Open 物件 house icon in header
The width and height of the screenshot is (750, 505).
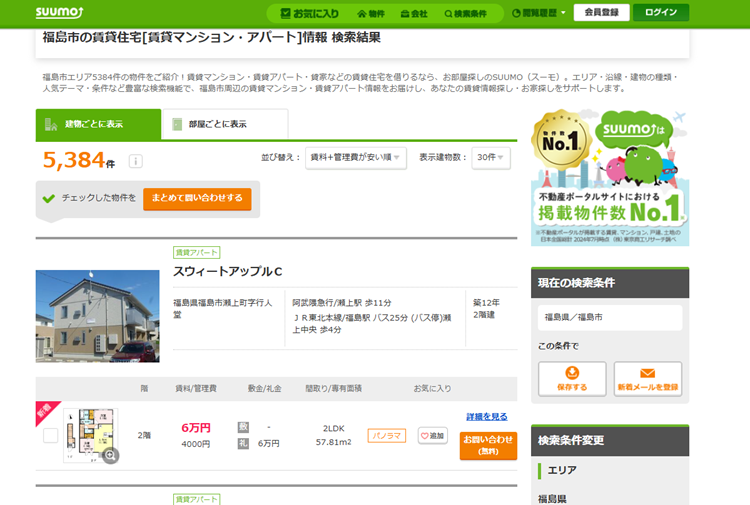click(369, 14)
